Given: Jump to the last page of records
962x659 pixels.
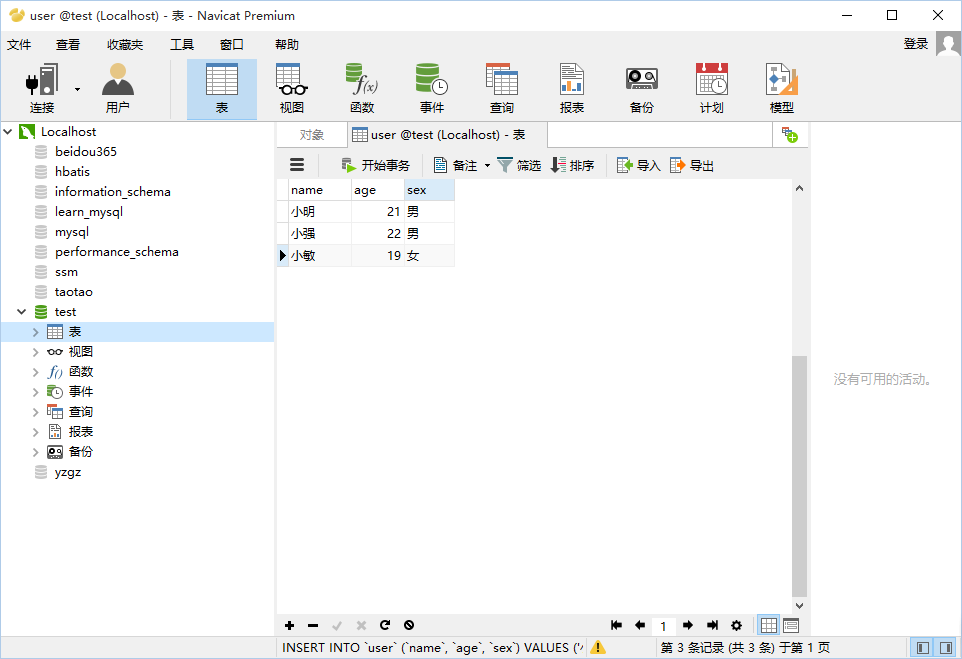Looking at the screenshot, I should (712, 625).
